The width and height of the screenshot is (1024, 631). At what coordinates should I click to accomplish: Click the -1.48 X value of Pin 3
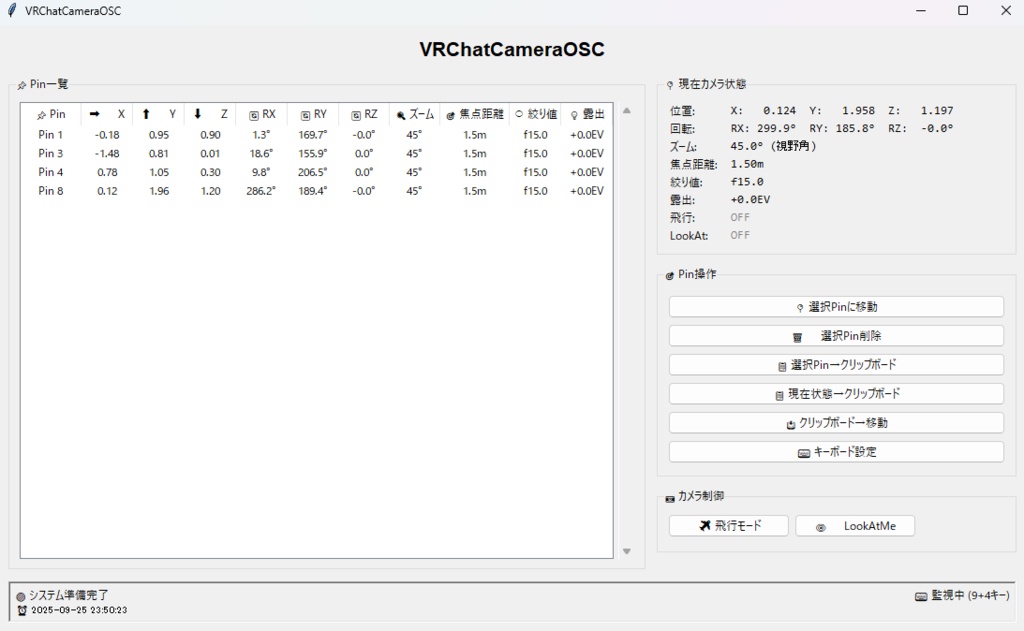[x=107, y=154]
